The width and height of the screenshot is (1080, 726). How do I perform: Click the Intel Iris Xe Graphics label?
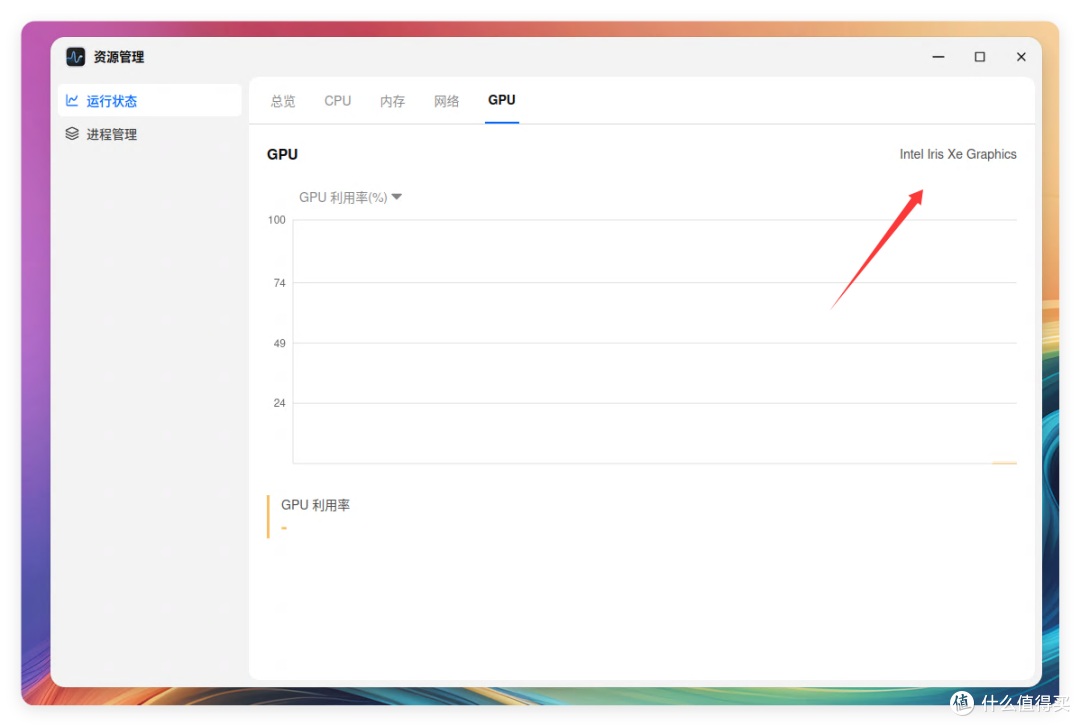[x=957, y=154]
